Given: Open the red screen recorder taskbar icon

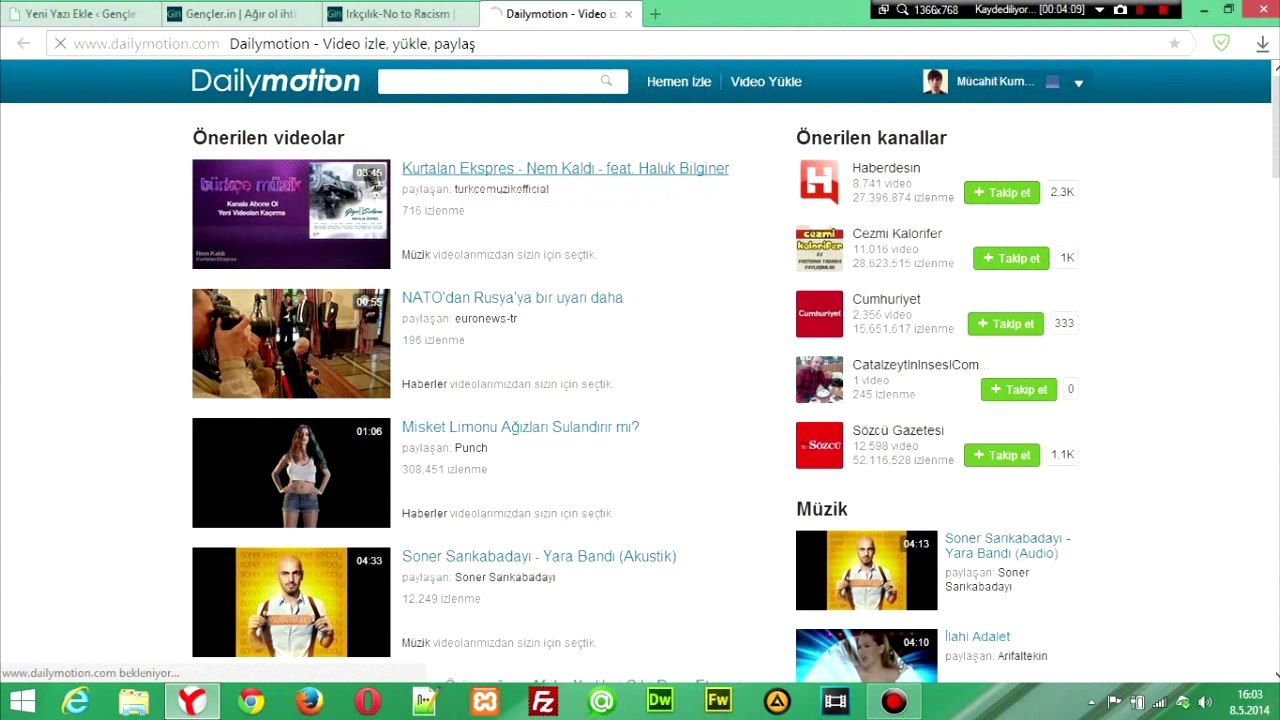Looking at the screenshot, I should point(894,702).
